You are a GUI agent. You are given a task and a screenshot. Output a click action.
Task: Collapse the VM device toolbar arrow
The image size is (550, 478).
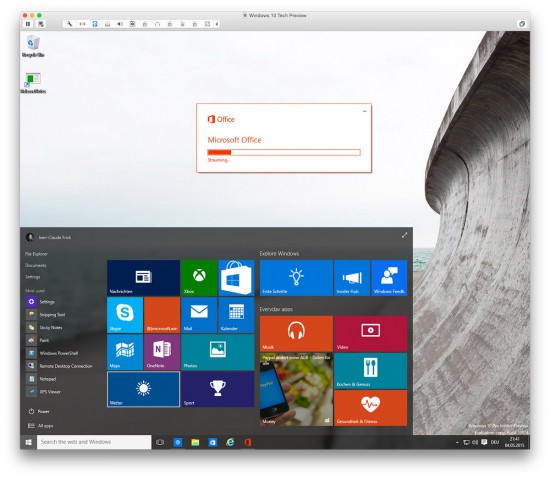(x=217, y=24)
